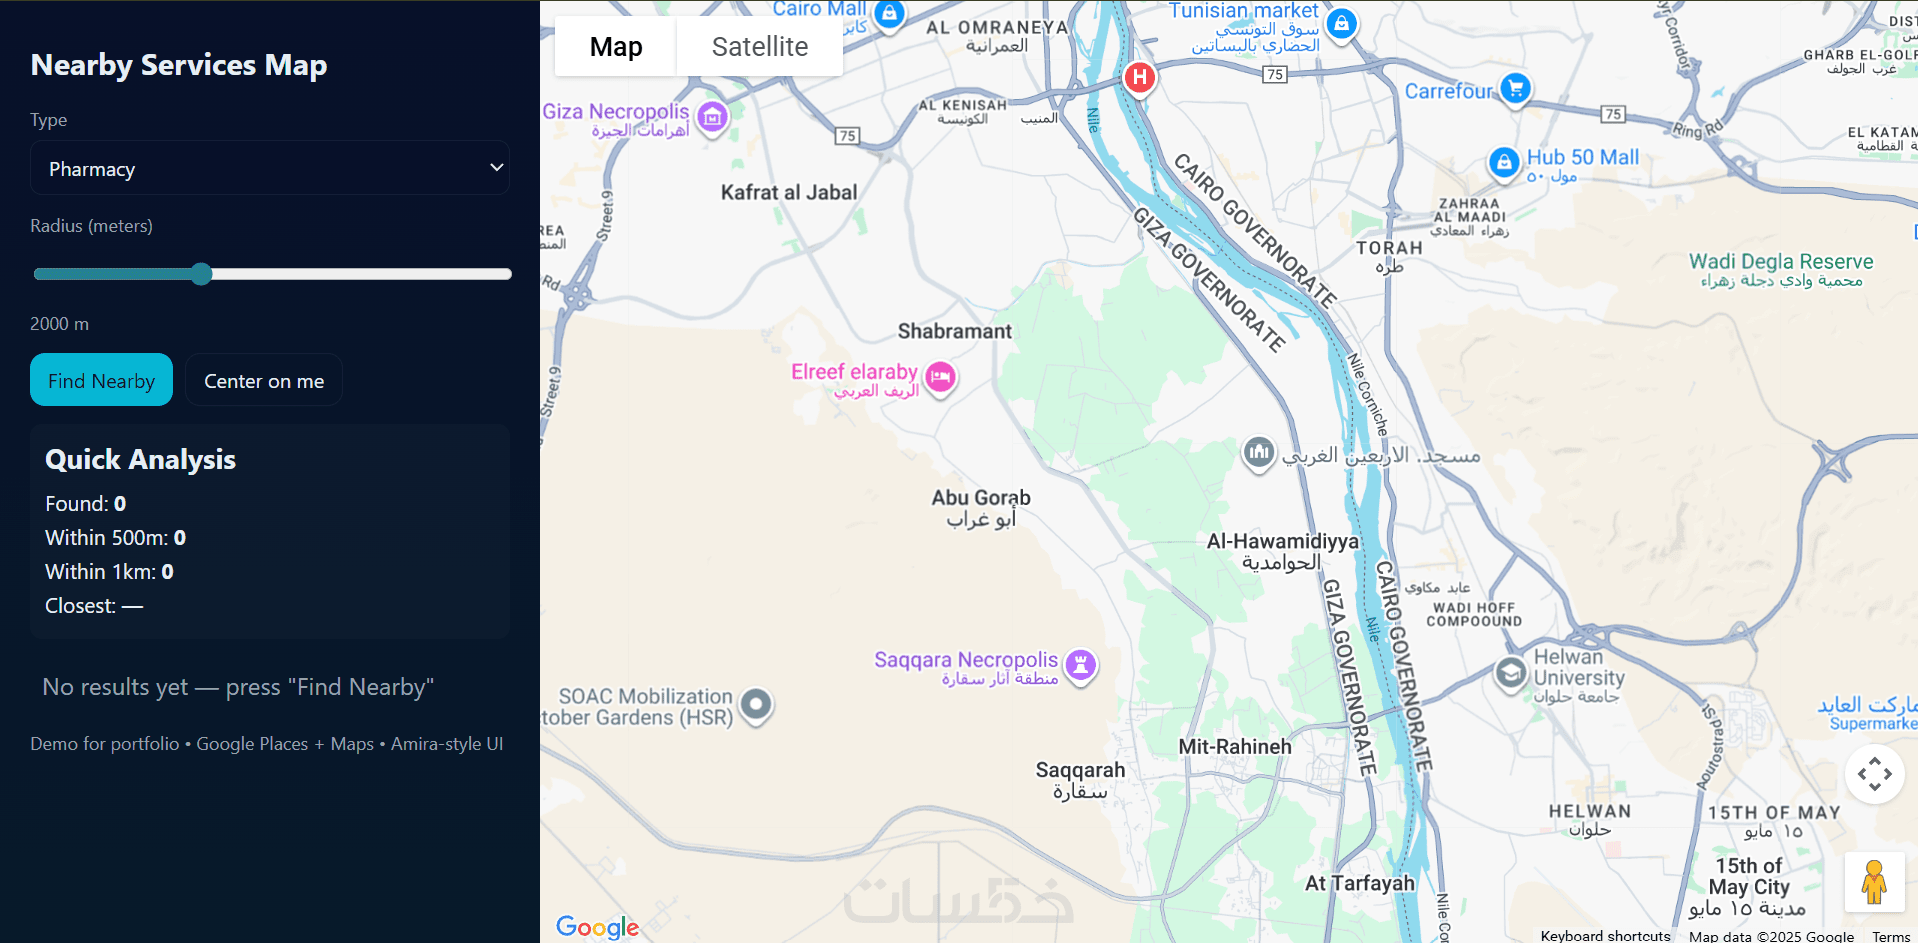This screenshot has width=1918, height=943.
Task: Click the Saqqara Necropolis landmark pin
Action: [x=1080, y=665]
